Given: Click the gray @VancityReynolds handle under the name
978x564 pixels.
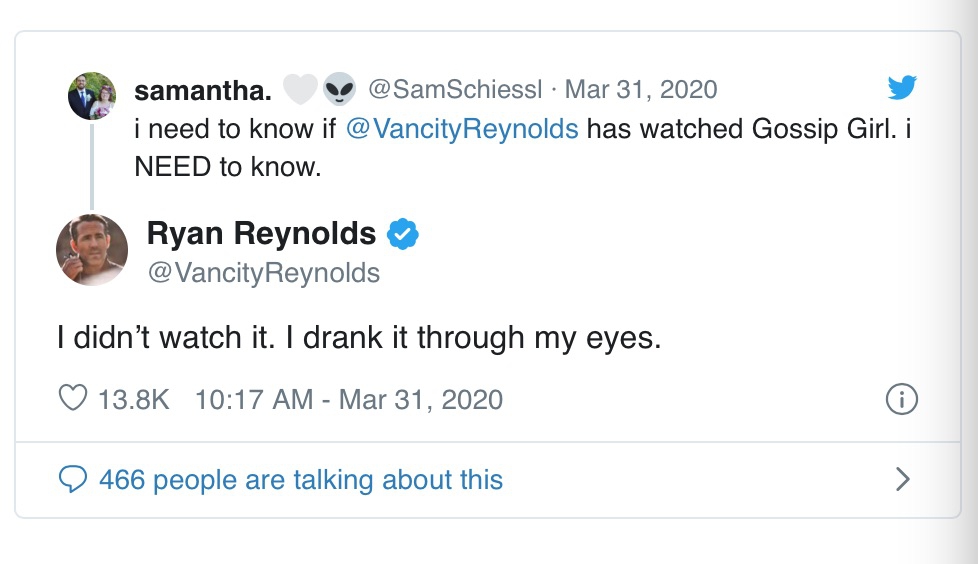Looking at the screenshot, I should (x=264, y=273).
